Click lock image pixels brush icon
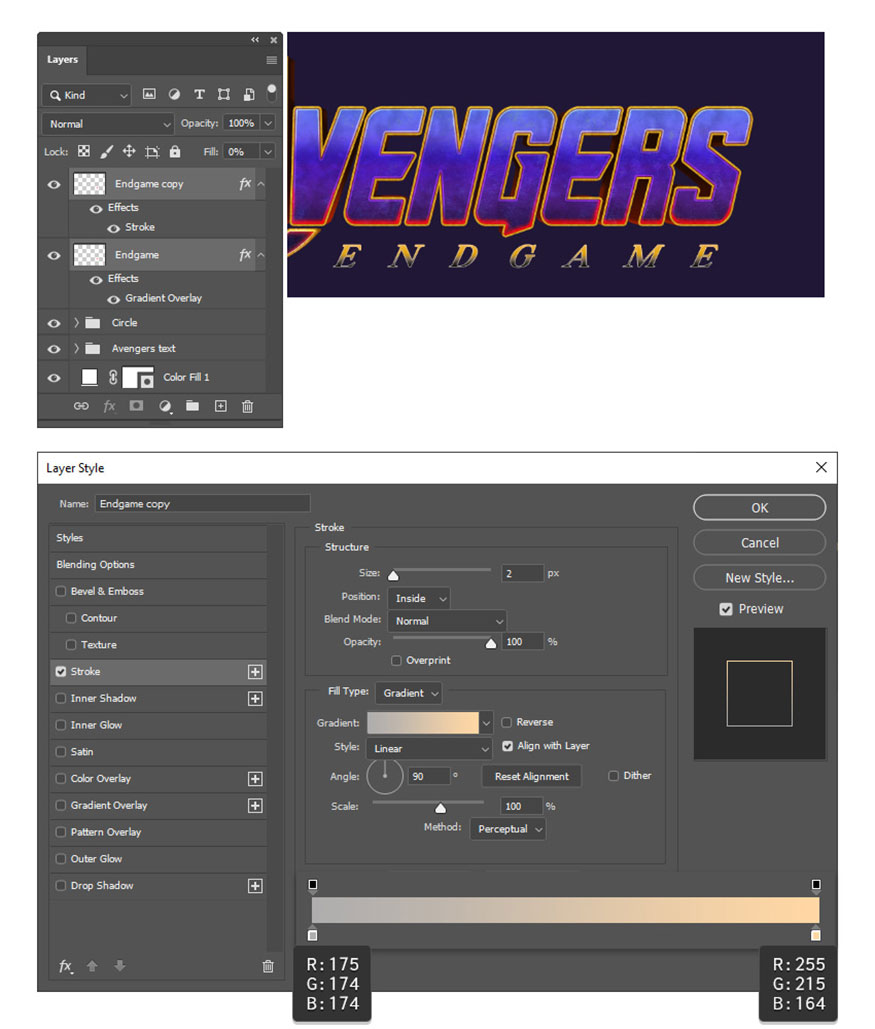875x1029 pixels. (x=106, y=152)
